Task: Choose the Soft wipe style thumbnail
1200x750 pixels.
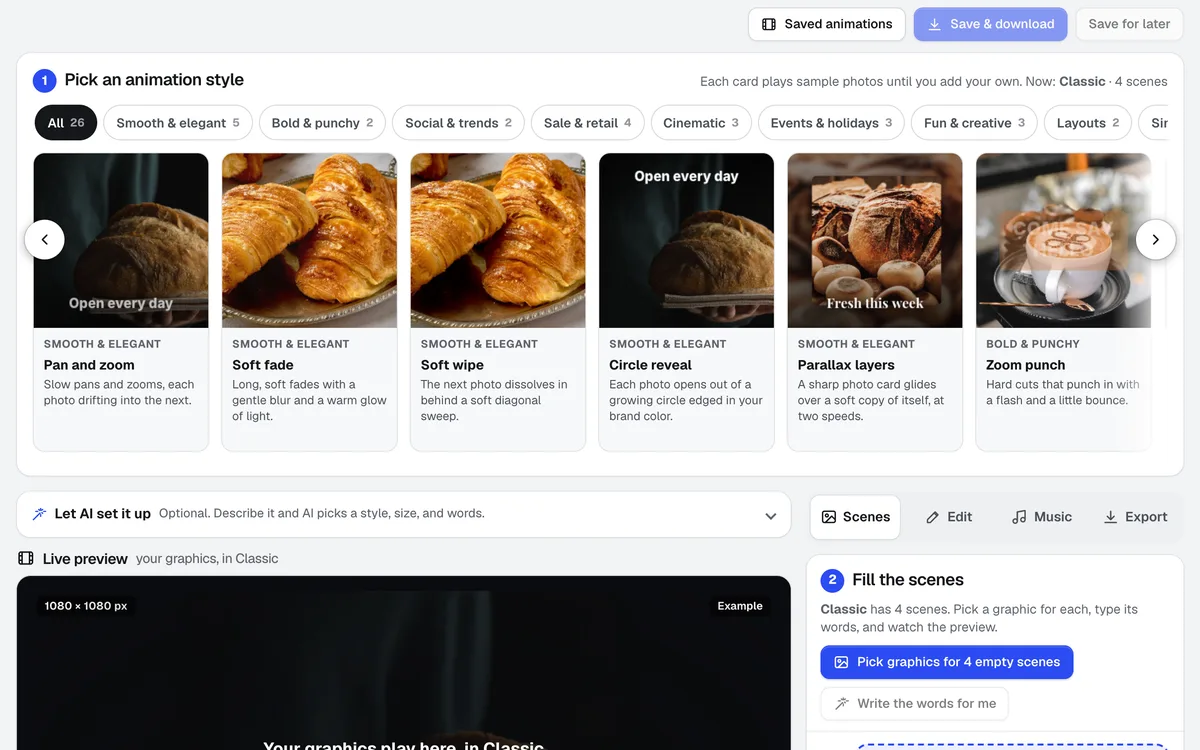Action: pyautogui.click(x=498, y=240)
